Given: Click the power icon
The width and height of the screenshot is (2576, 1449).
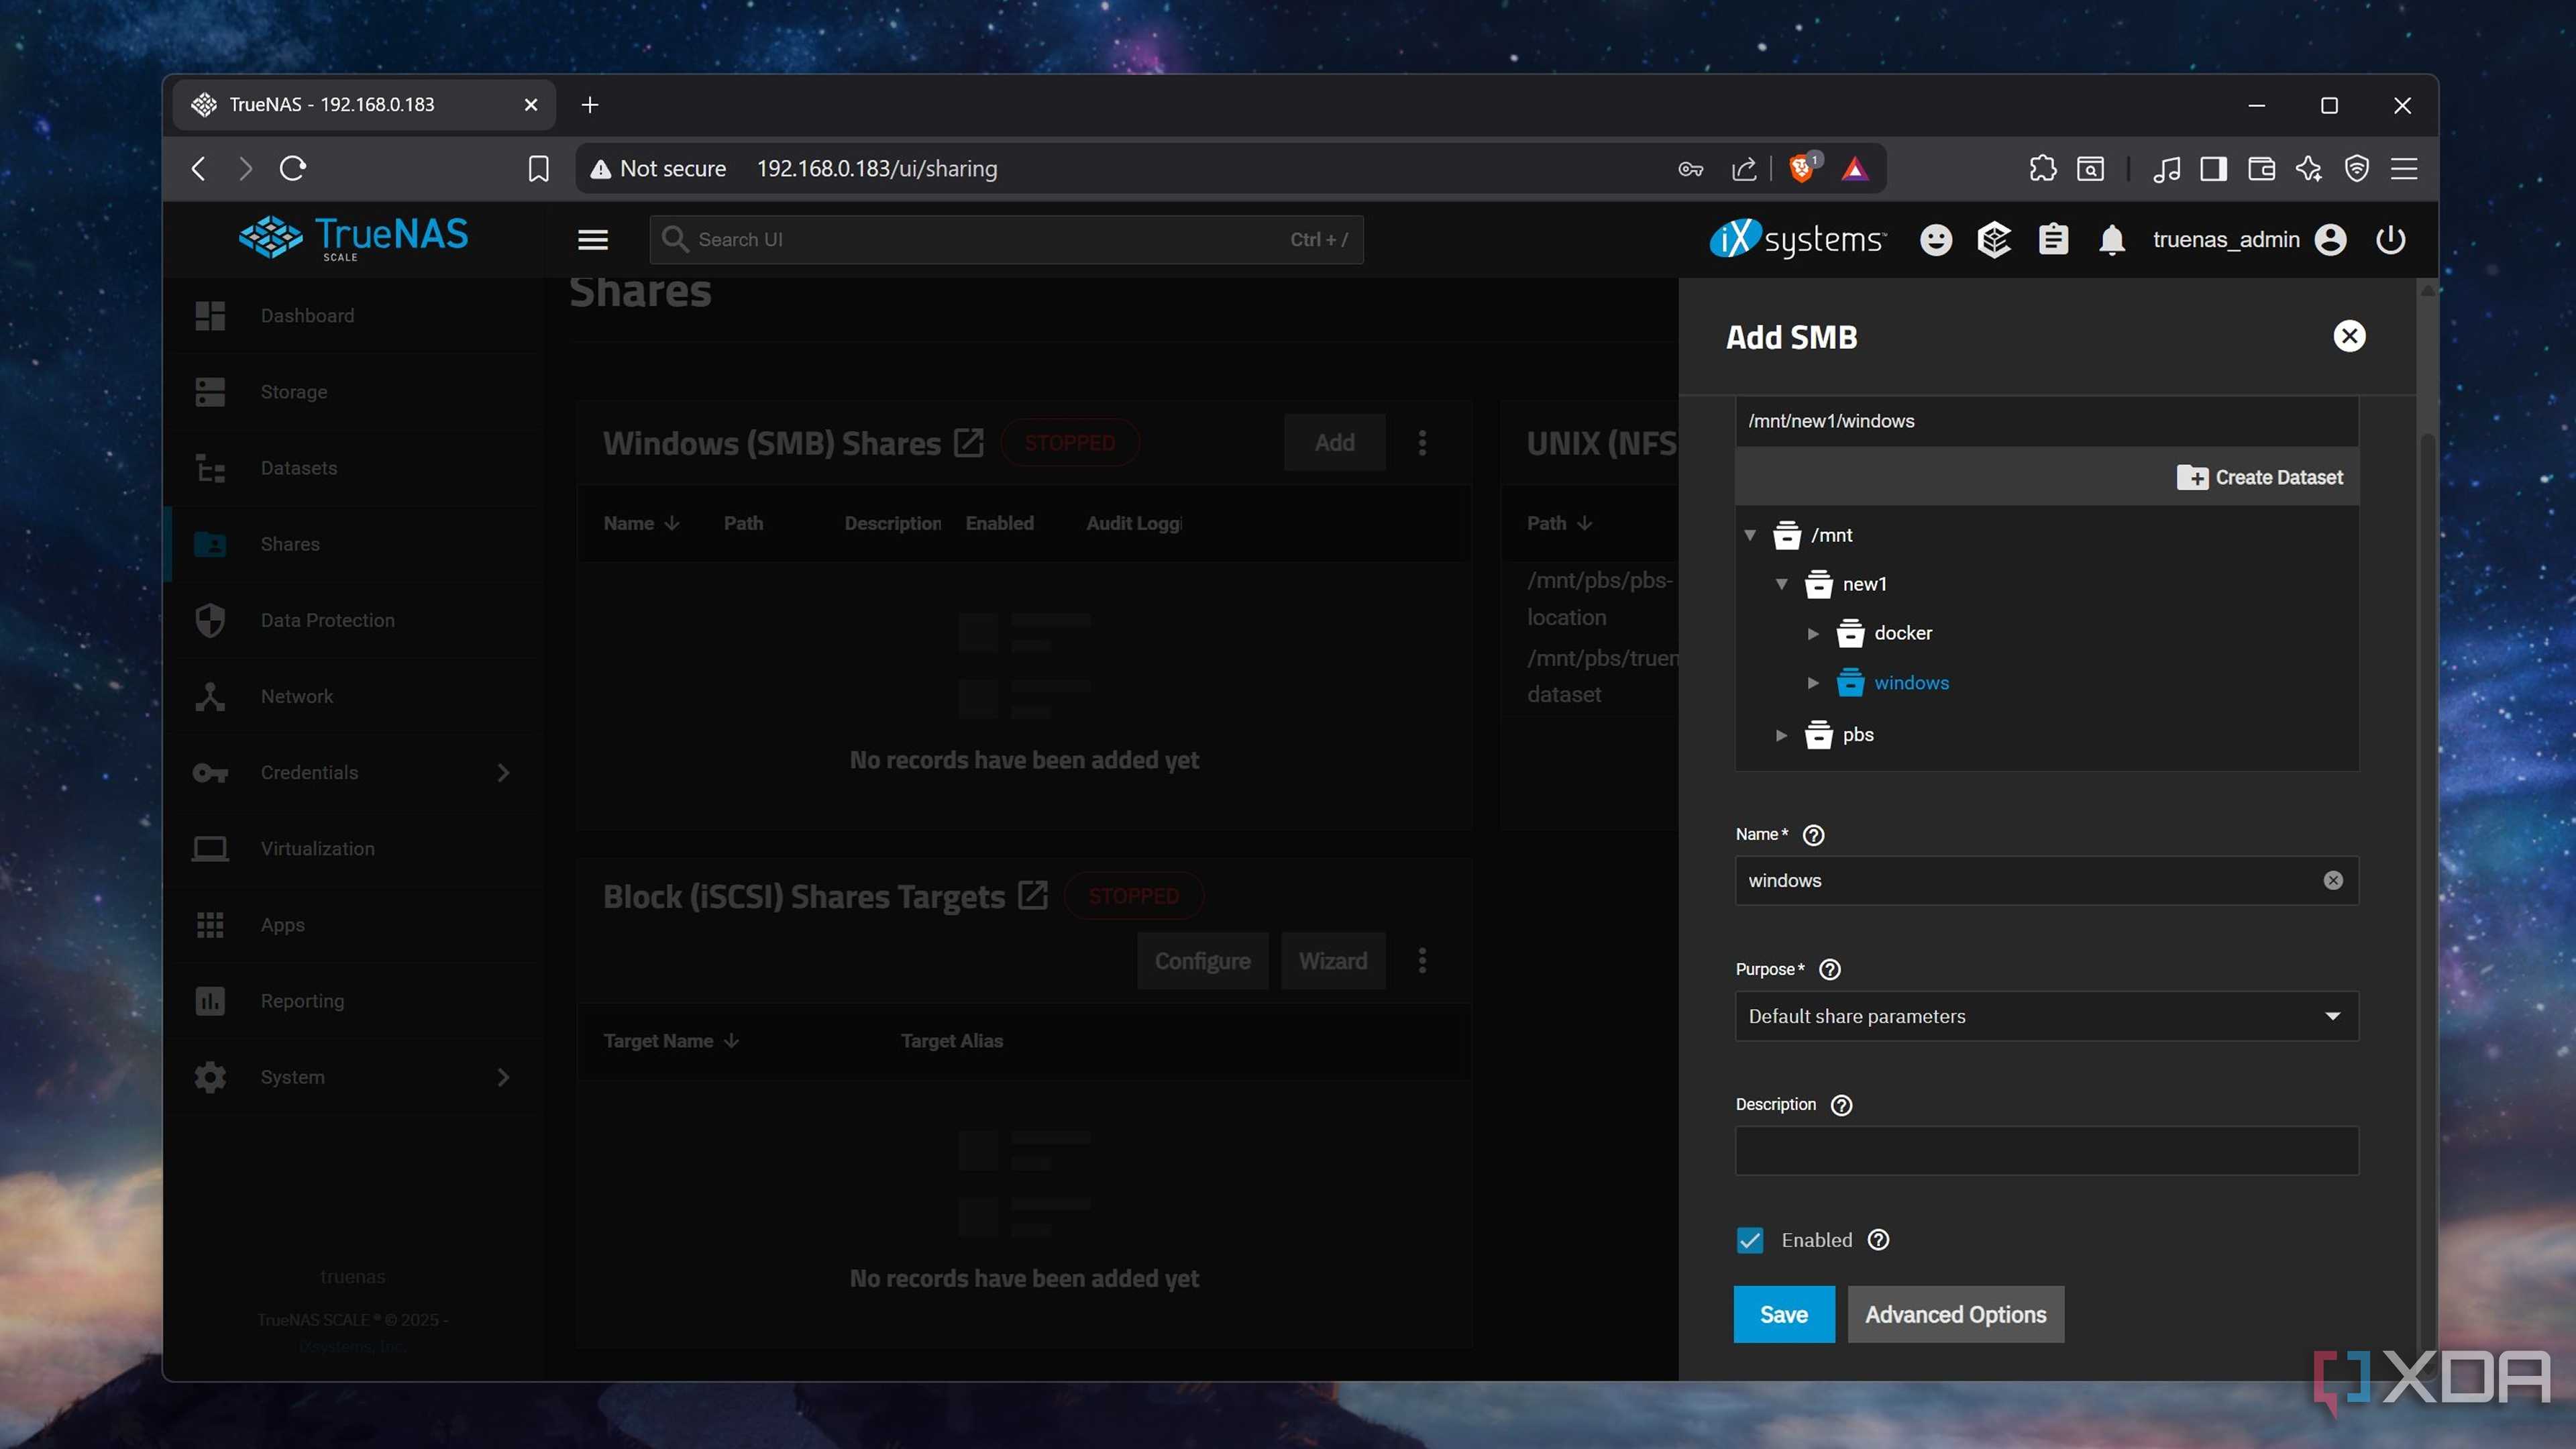Looking at the screenshot, I should (x=2390, y=240).
